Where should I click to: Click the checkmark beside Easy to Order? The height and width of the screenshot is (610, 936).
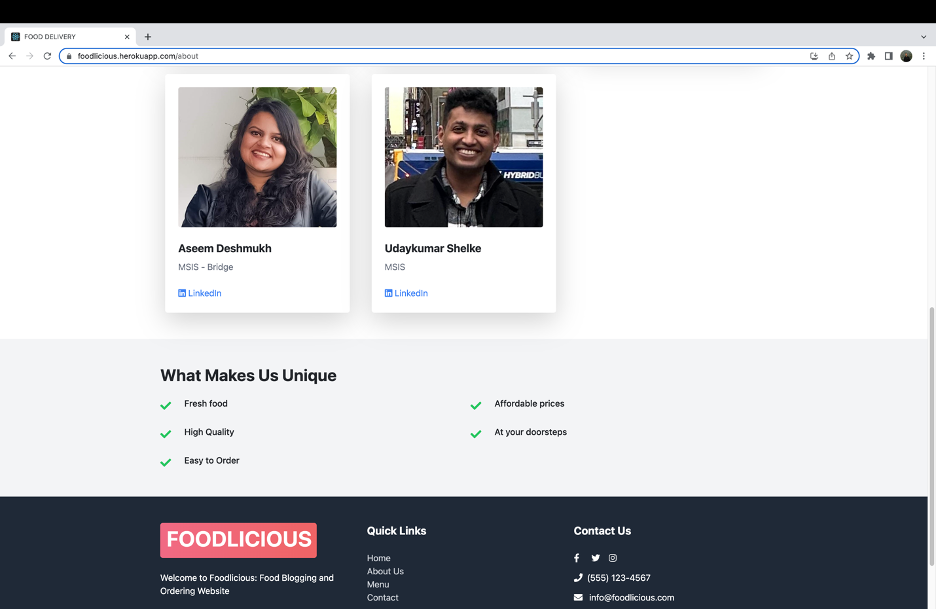166,462
